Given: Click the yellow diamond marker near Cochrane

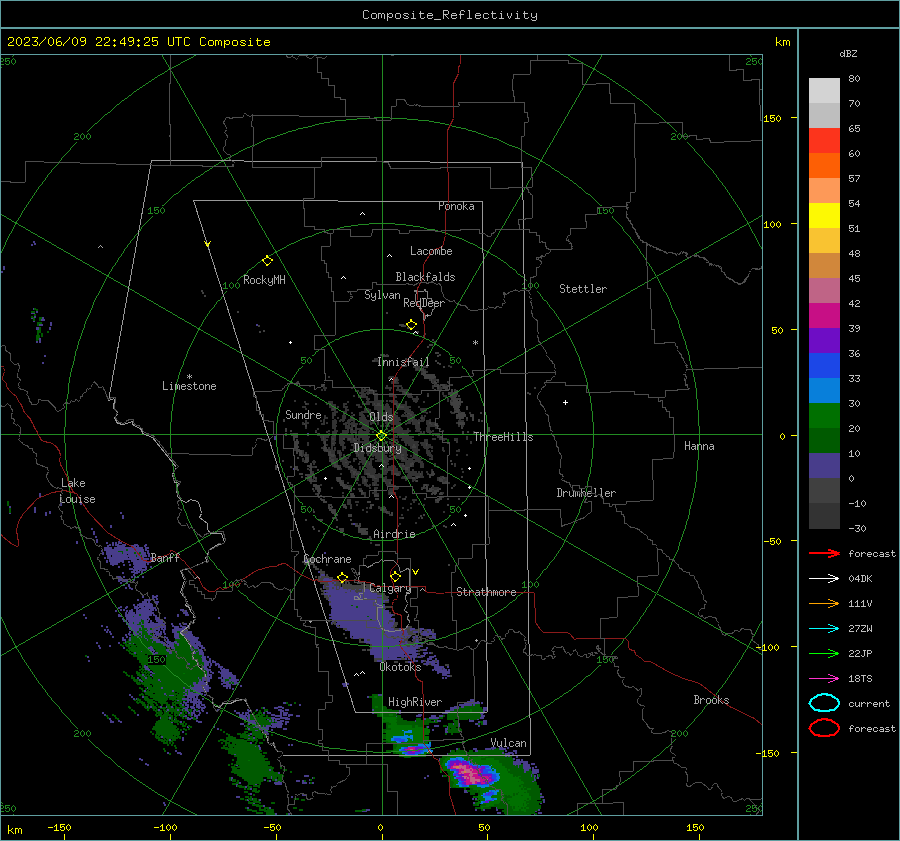Looking at the screenshot, I should click(342, 578).
